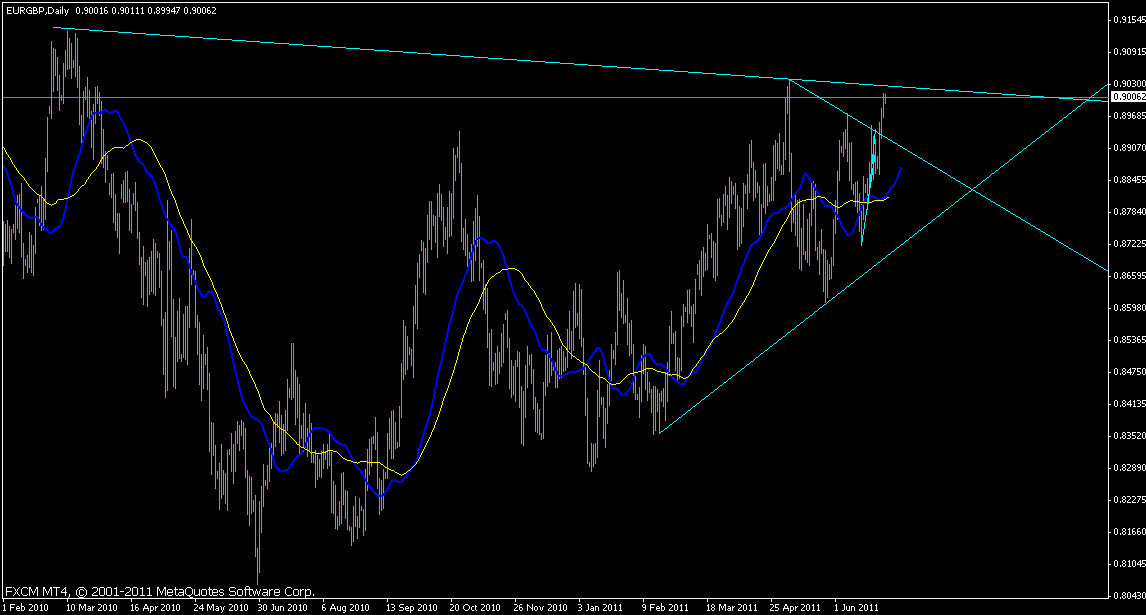Click the EURGBP,Daily chart title label
The image size is (1146, 615).
pos(33,8)
